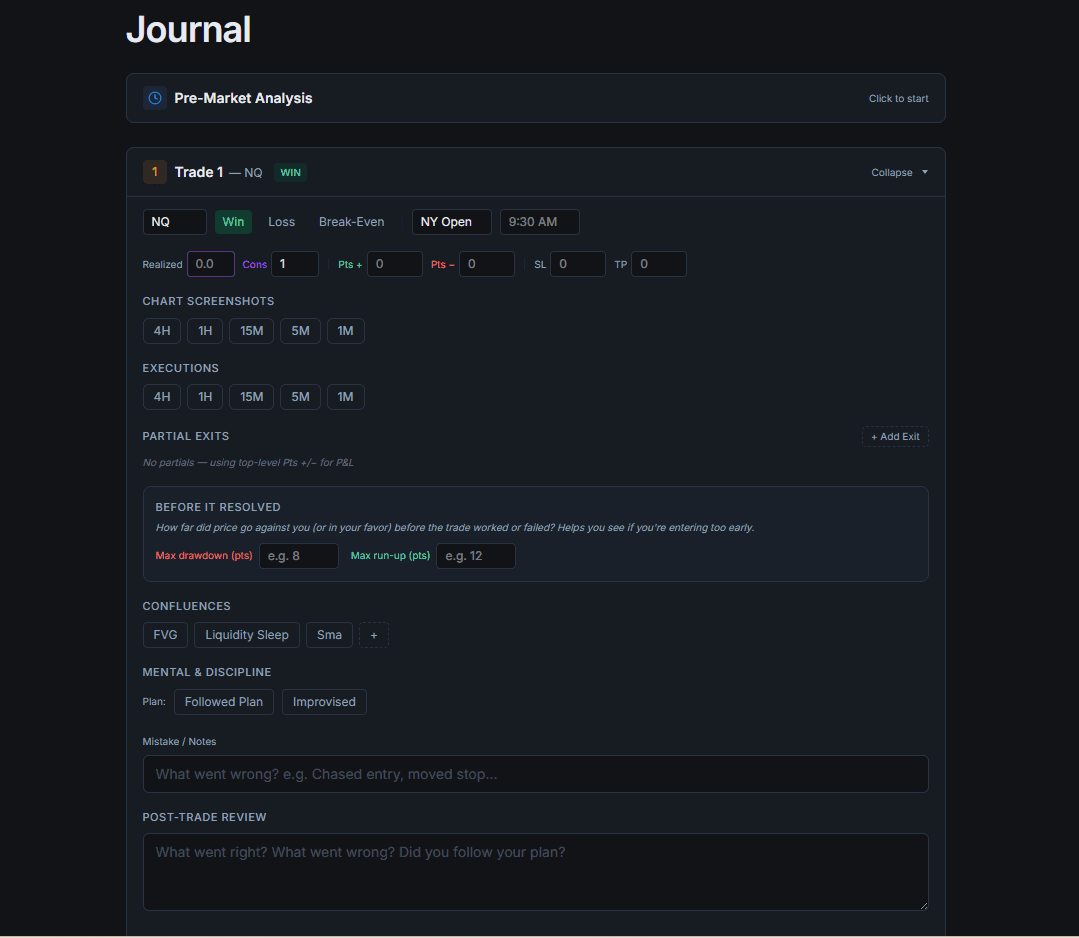Viewport: 1079px width, 938px height.
Task: Select the FVG confluence tag
Action: tap(164, 634)
